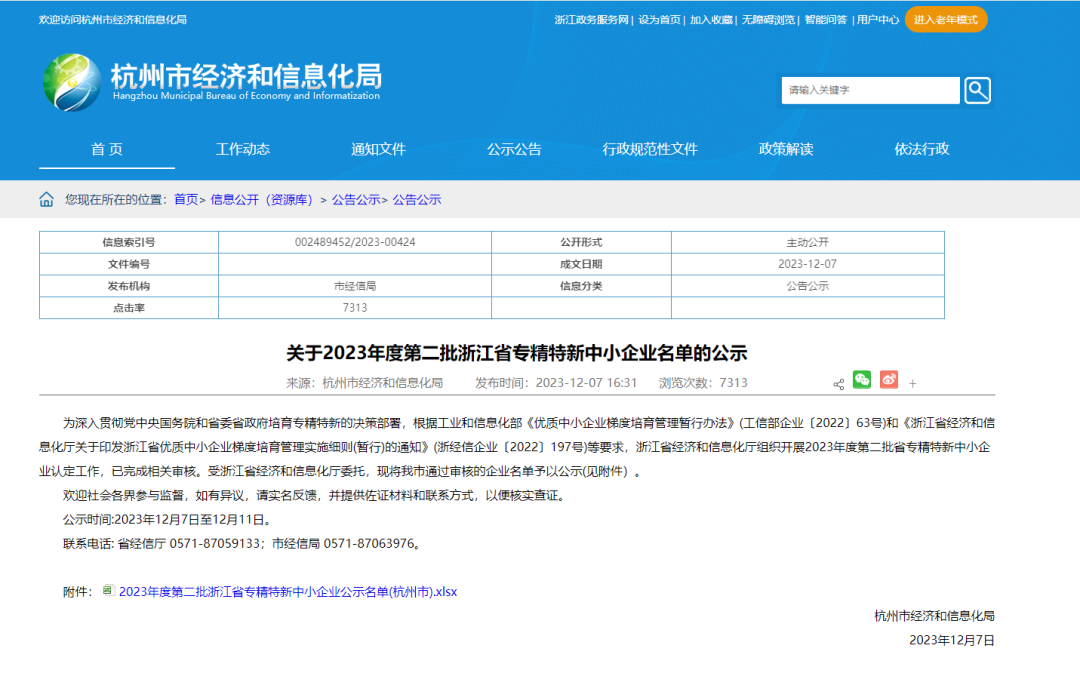Click the search magnifier icon
This screenshot has width=1080, height=673.
pyautogui.click(x=976, y=90)
